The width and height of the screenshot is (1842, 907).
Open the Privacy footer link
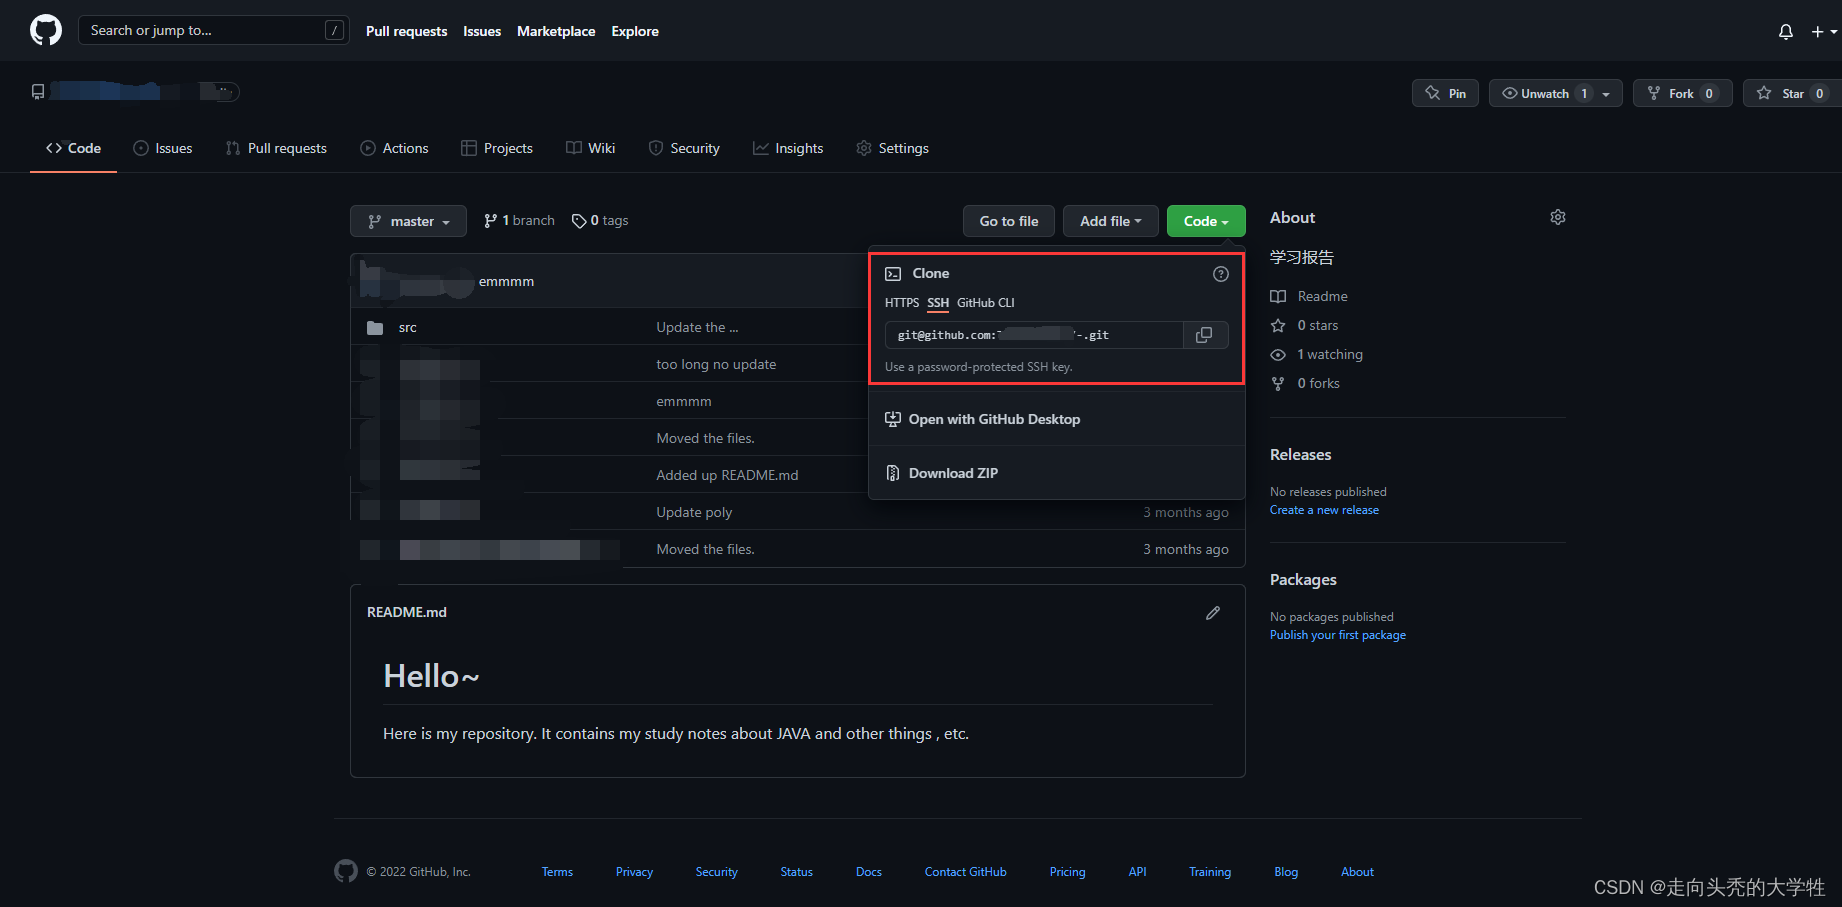(634, 872)
